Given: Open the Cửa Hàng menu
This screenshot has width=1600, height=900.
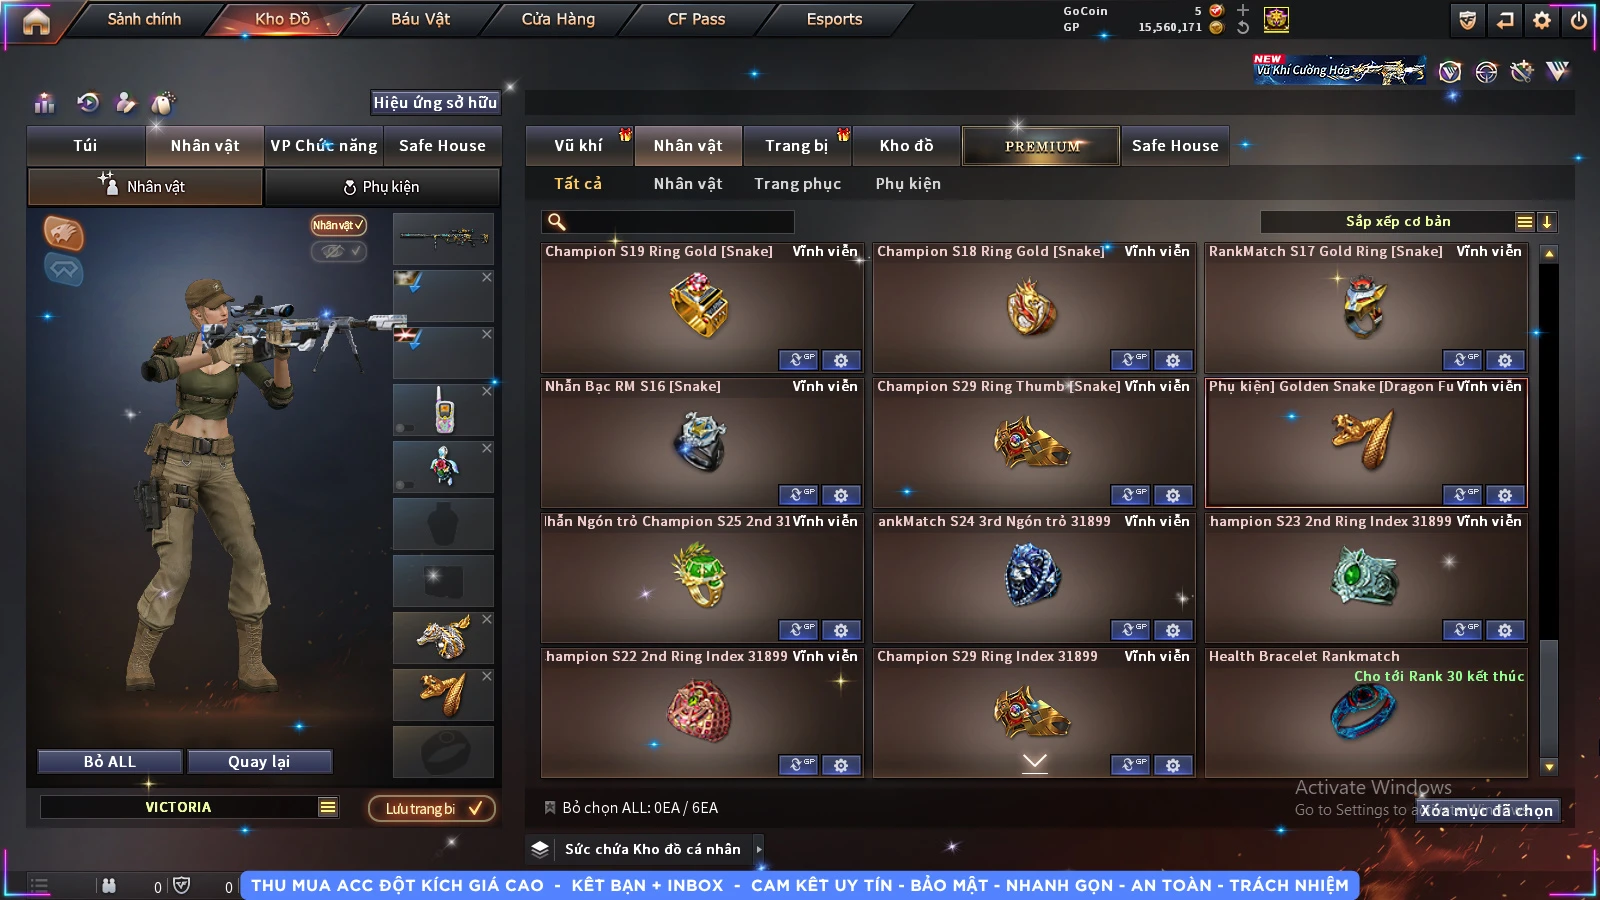Looking at the screenshot, I should [558, 19].
